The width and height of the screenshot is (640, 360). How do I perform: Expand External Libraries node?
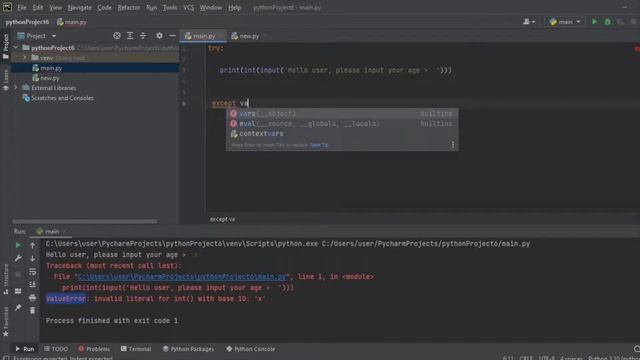[16, 87]
